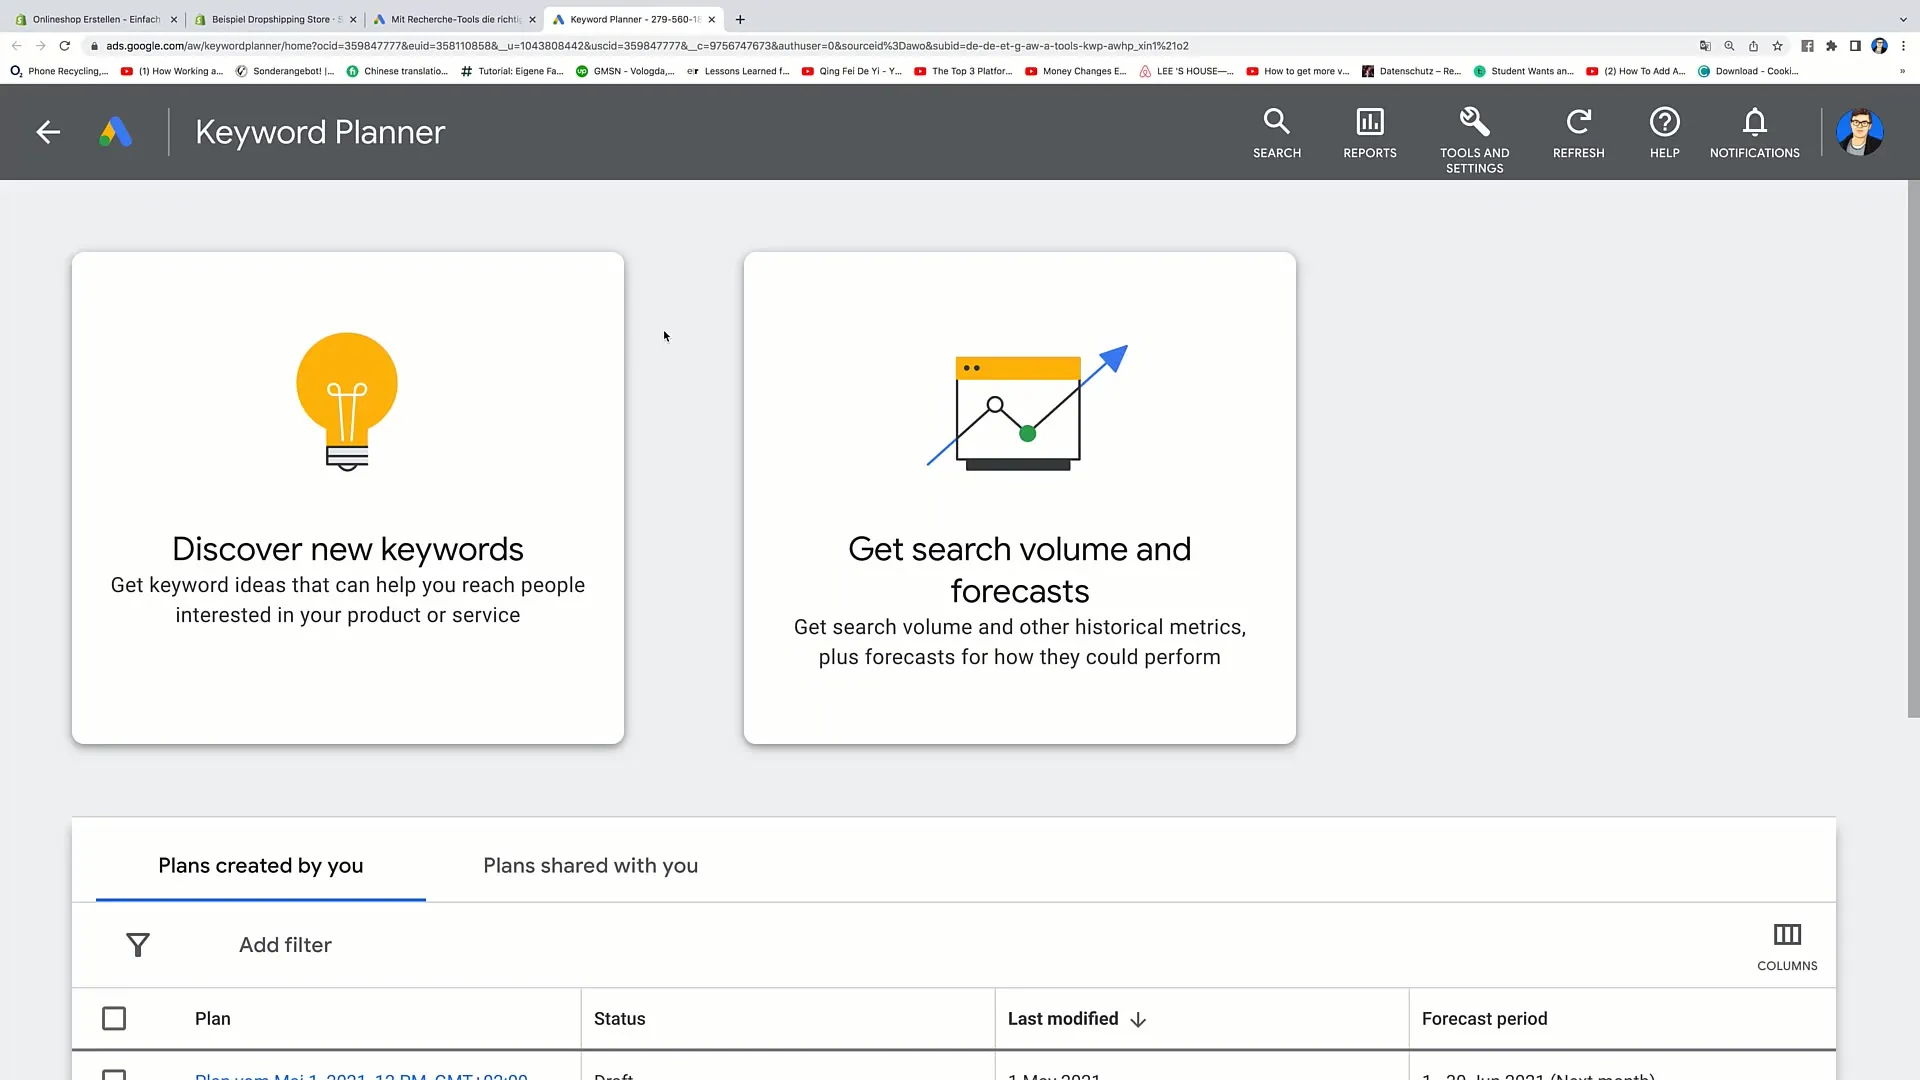Viewport: 1920px width, 1080px height.
Task: Switch to Beispiel Dropshipping Store tab
Action: (275, 19)
